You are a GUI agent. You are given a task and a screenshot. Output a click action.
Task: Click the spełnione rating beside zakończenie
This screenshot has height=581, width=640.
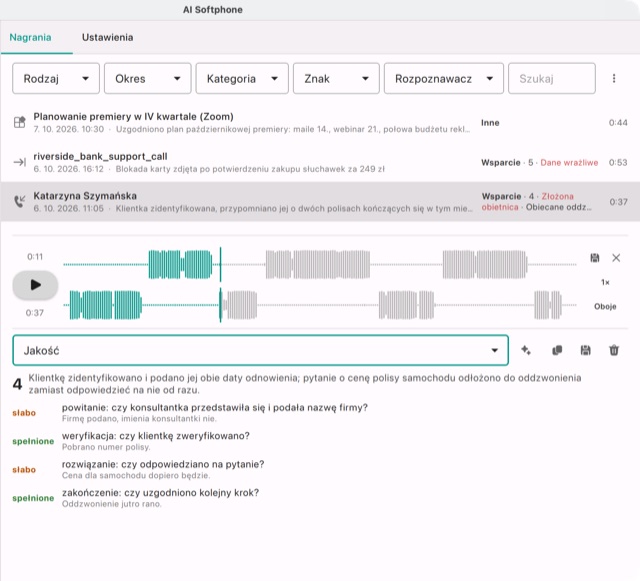[33, 498]
